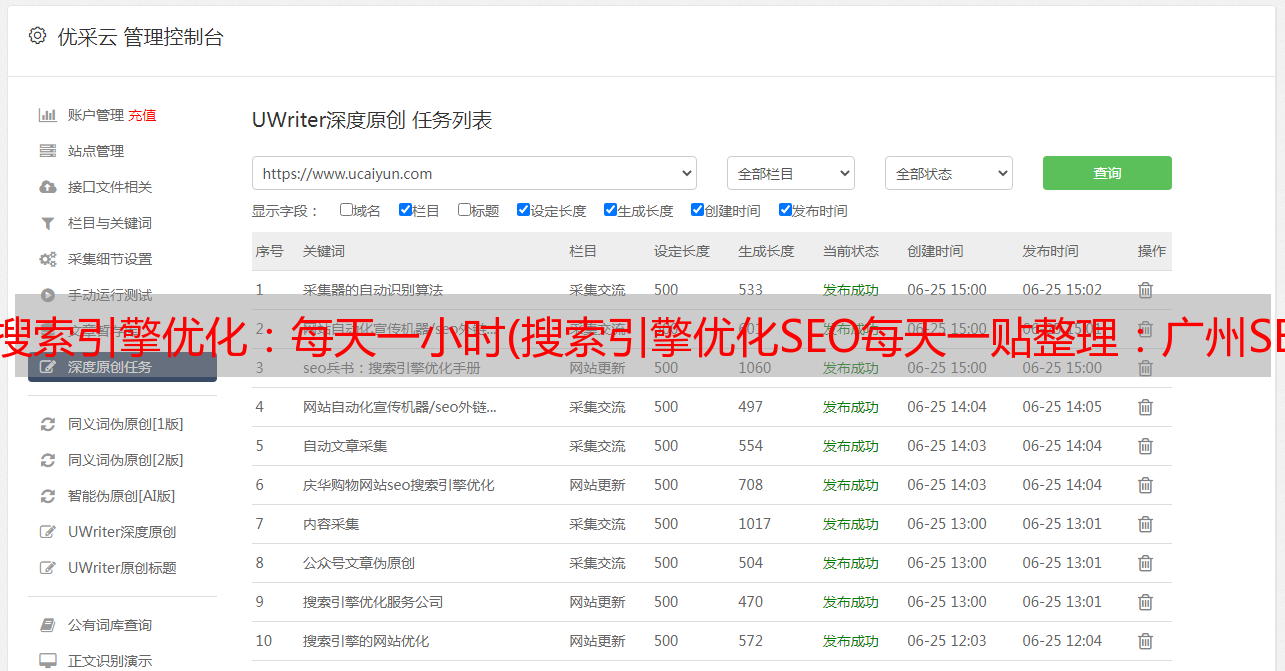Screen dimensions: 1285x671
Task: Click the UWriter深度原创 edit icon
Action: [x=47, y=532]
